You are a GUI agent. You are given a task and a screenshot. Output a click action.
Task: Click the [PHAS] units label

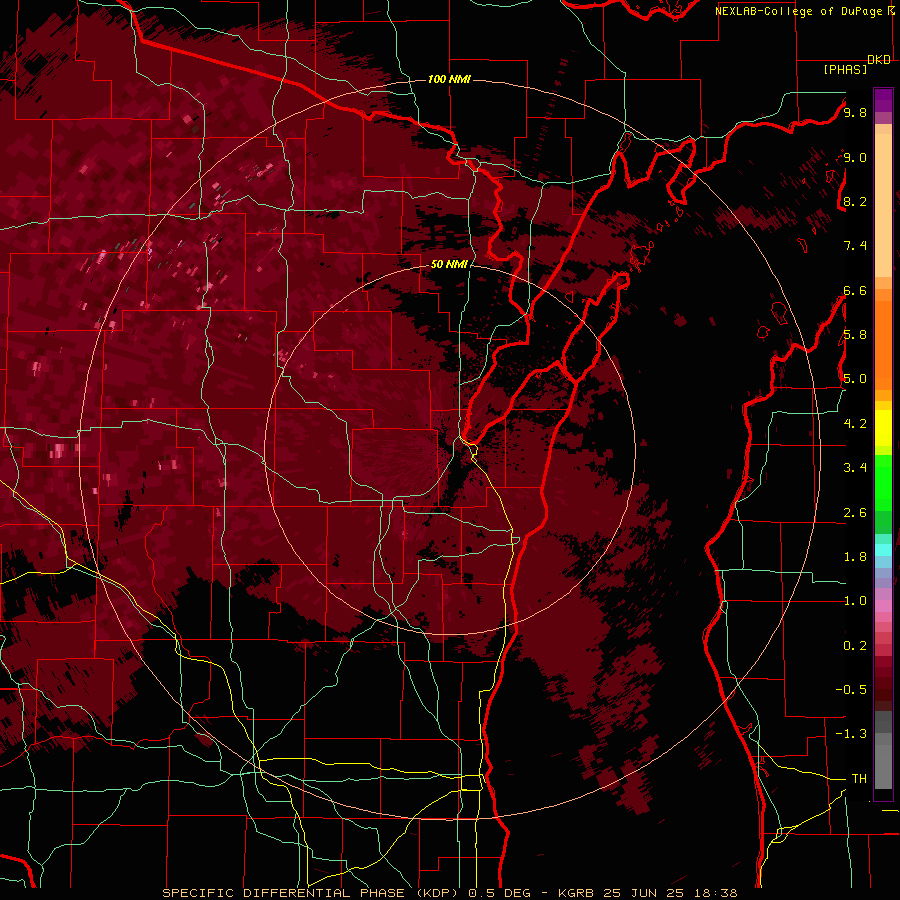click(x=845, y=69)
